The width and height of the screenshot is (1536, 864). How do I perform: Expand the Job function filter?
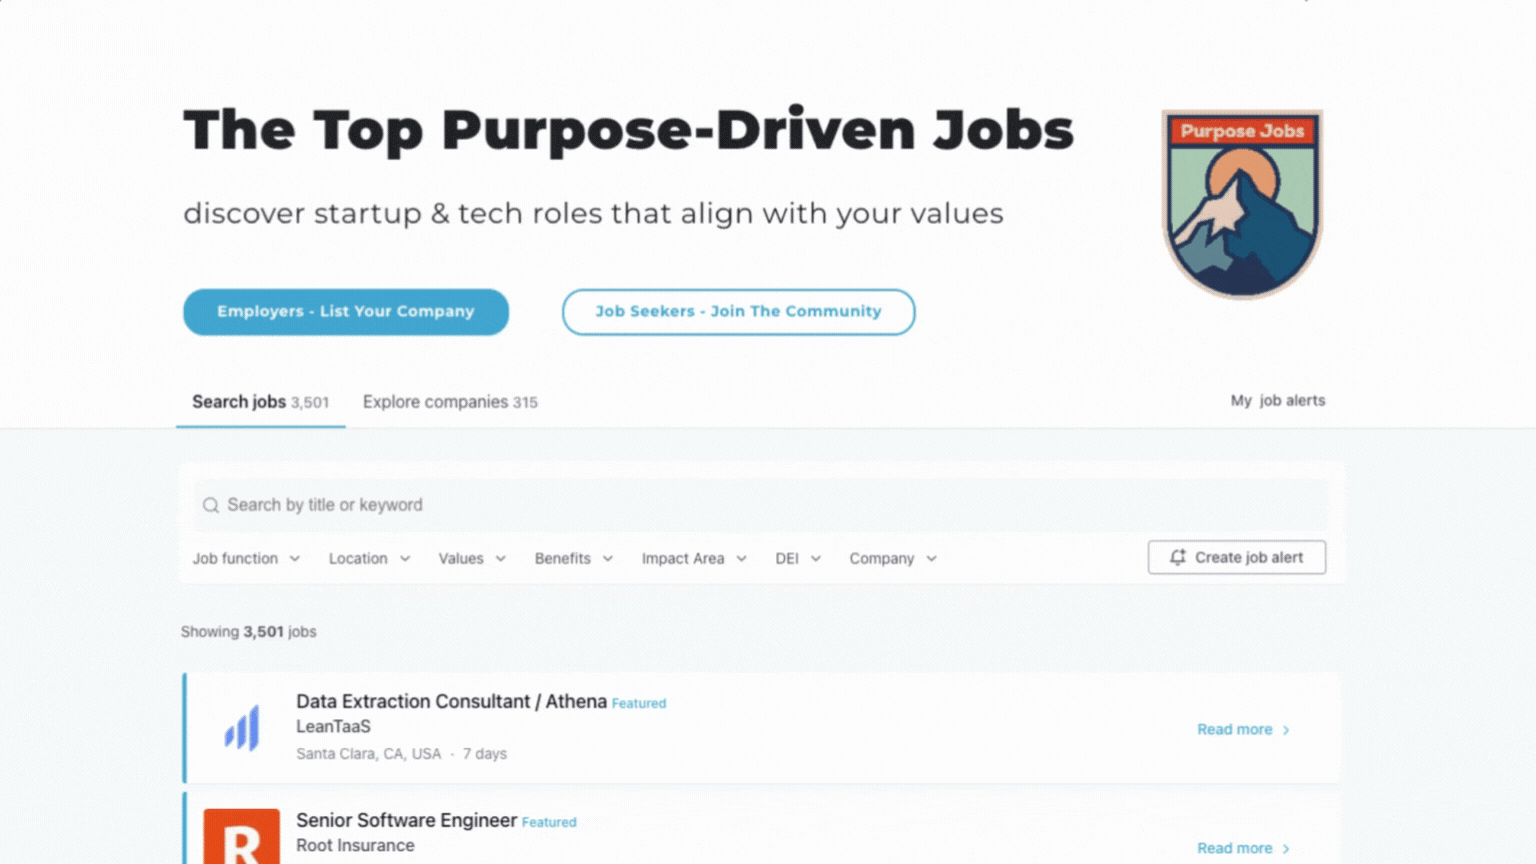[x=246, y=558]
